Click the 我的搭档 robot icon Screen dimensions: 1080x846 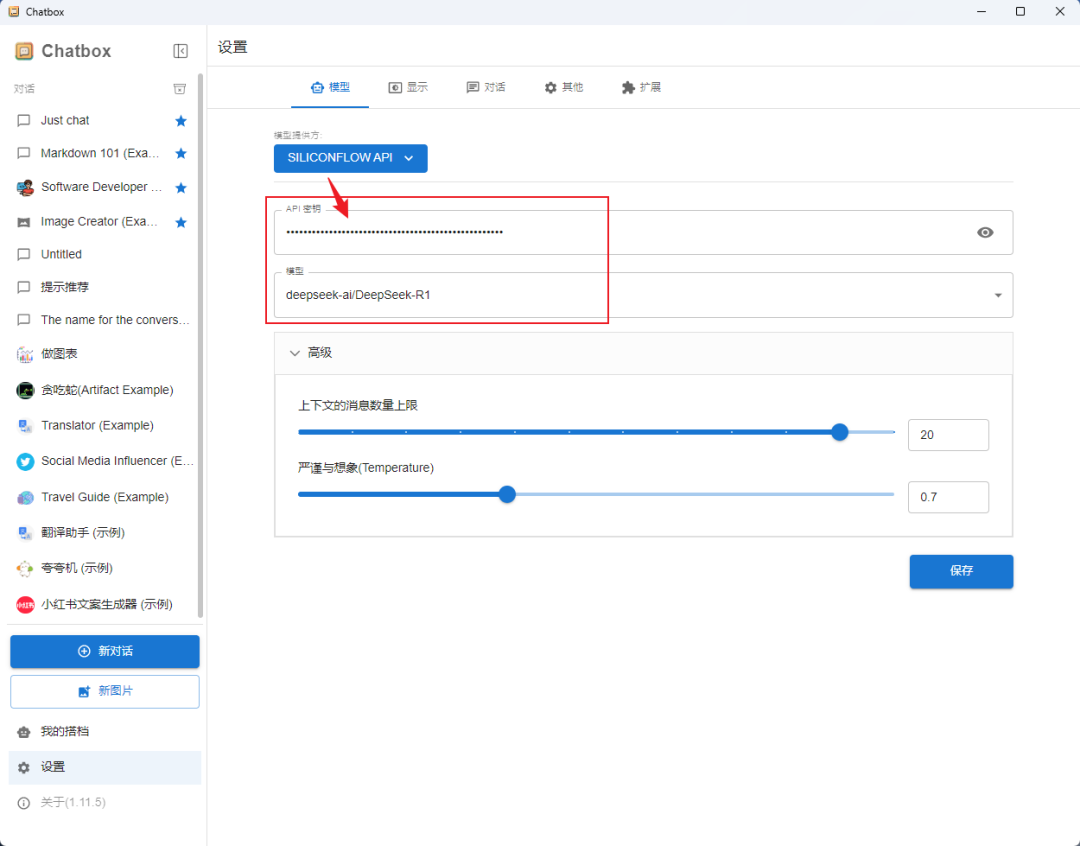(x=23, y=732)
